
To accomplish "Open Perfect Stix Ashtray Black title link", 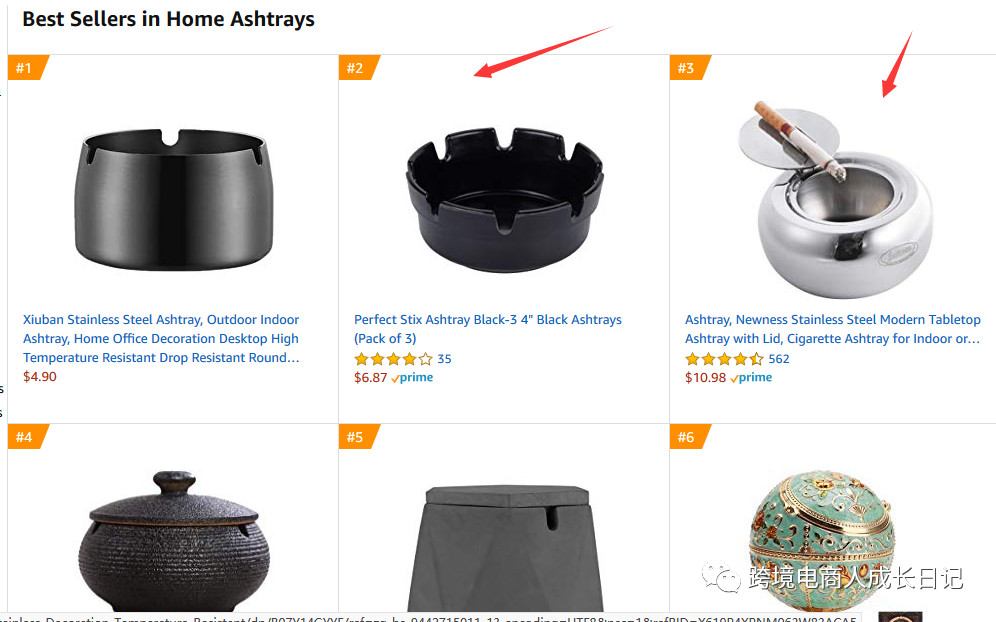I will coord(487,320).
